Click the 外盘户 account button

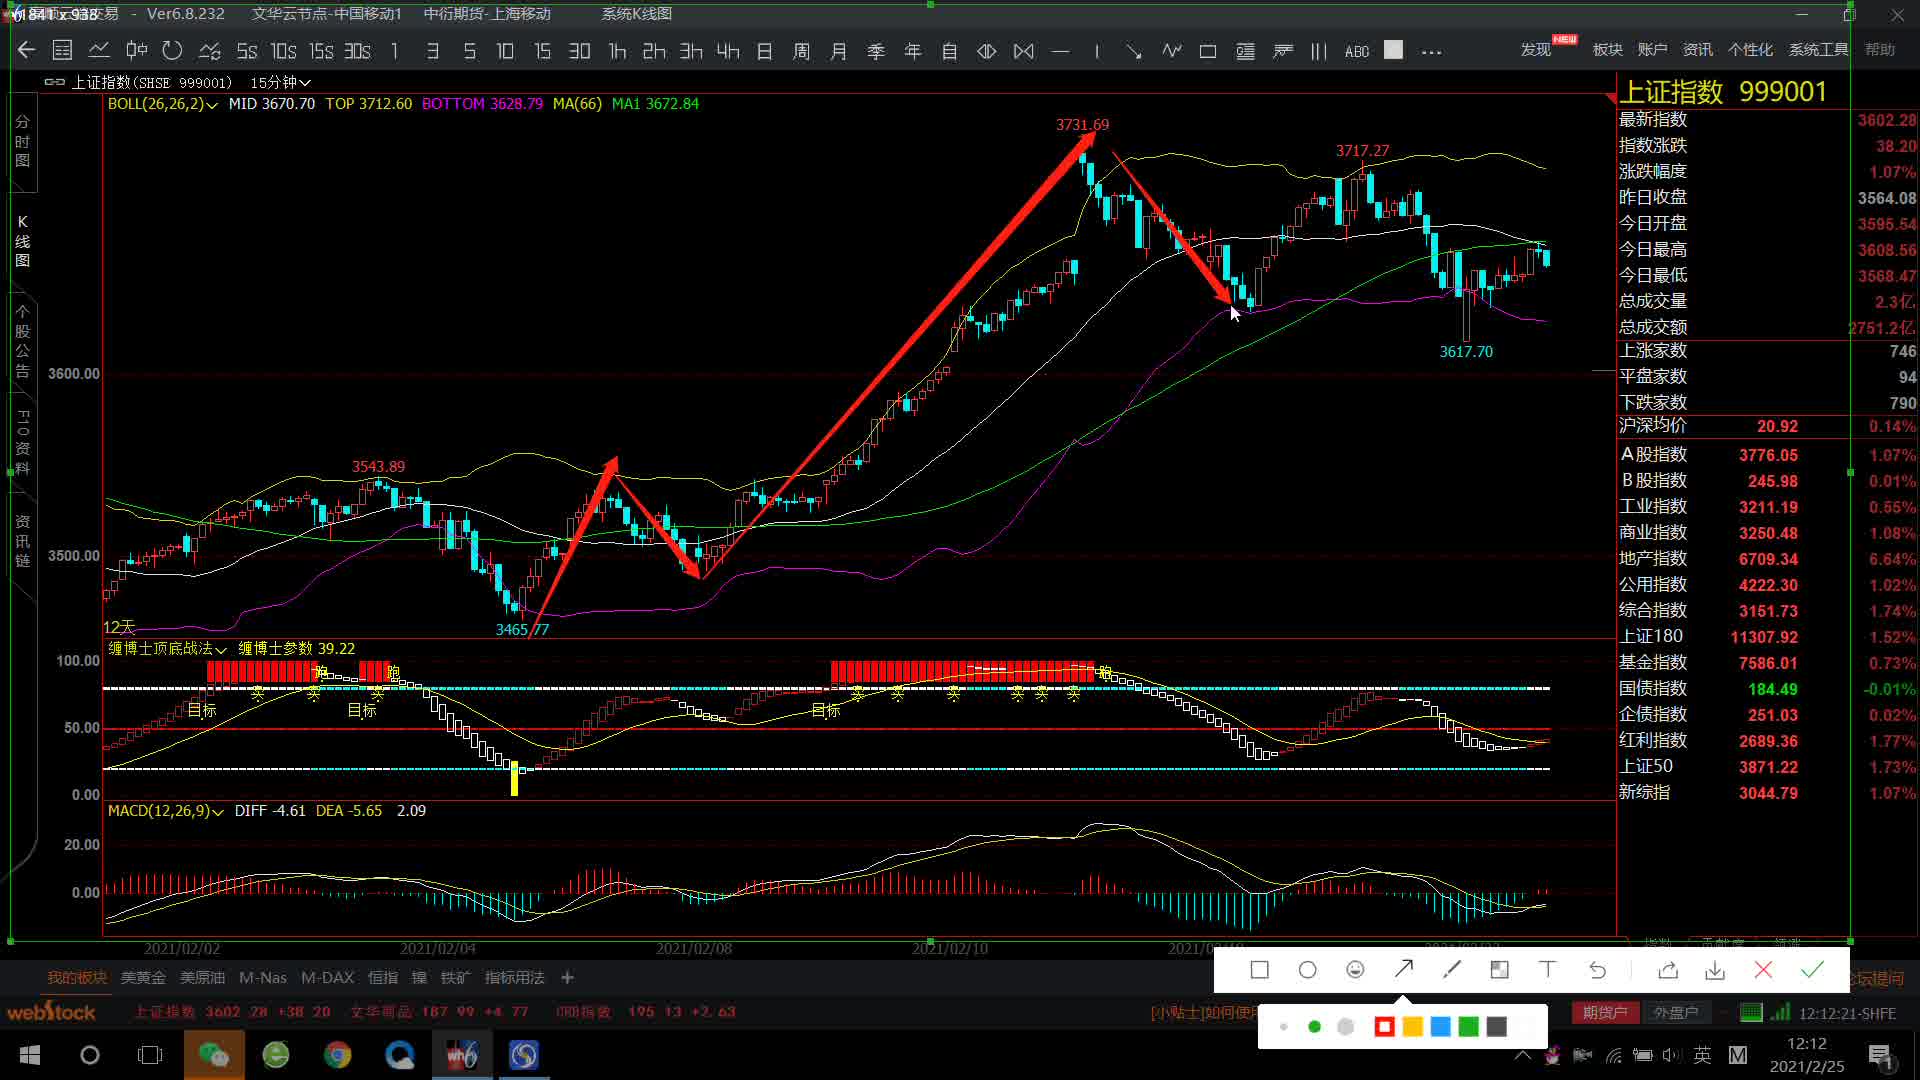(x=1676, y=1012)
